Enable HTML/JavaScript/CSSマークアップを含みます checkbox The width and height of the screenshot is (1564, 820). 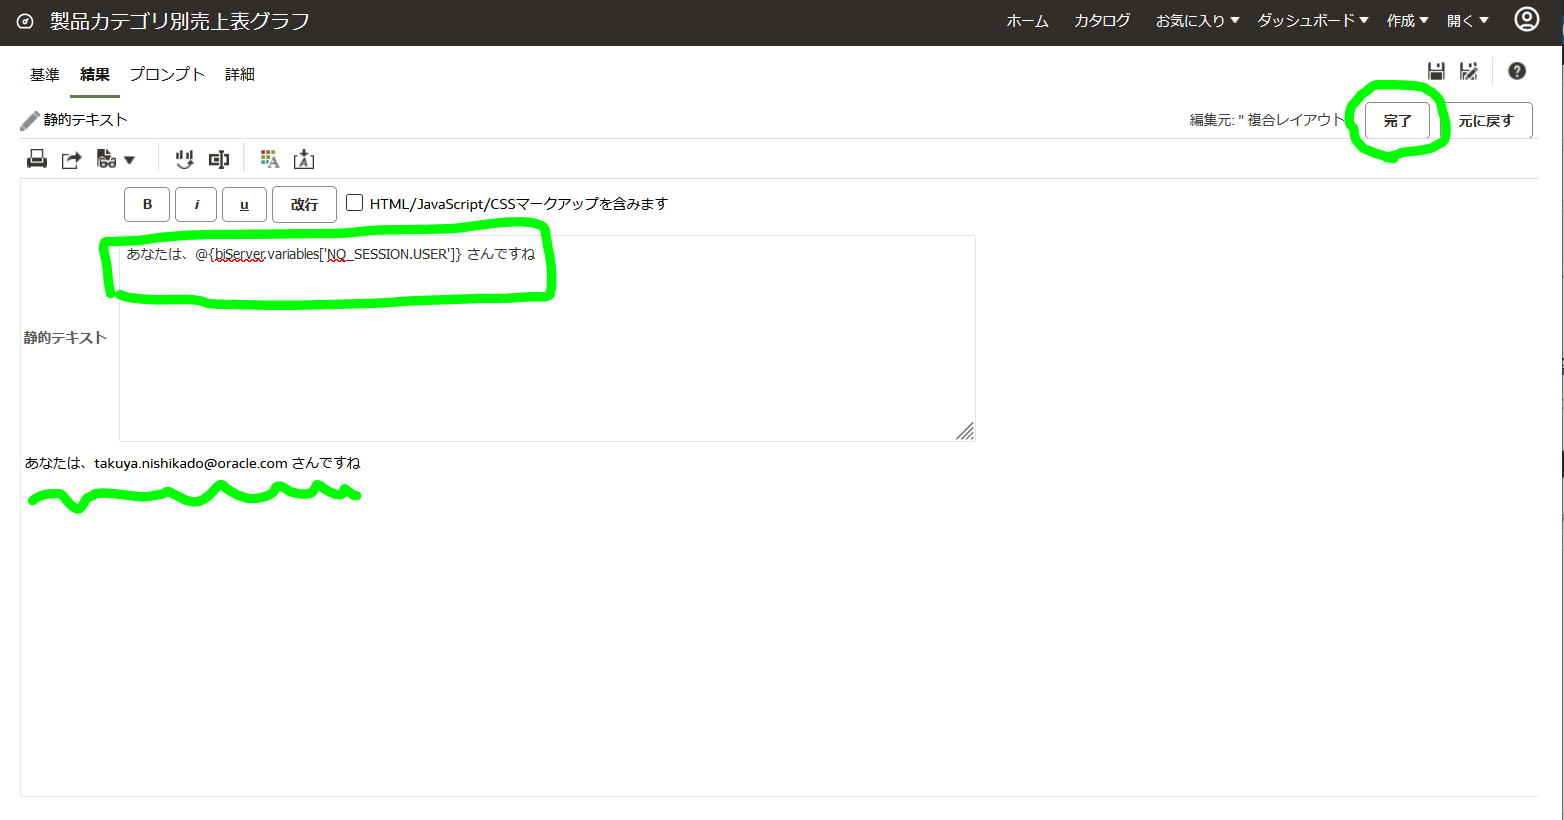click(354, 203)
